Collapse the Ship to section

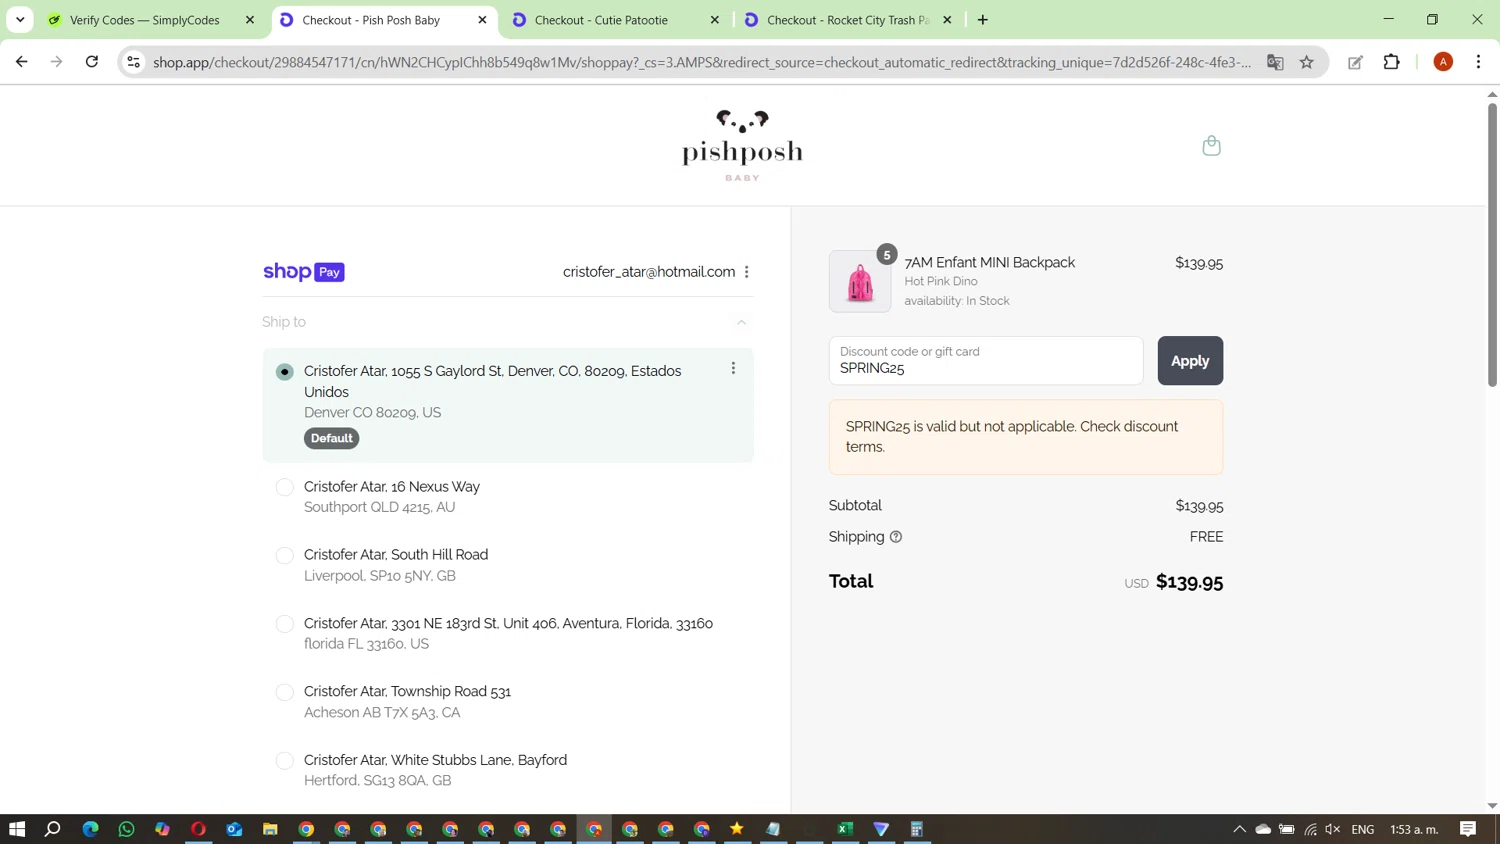(741, 322)
